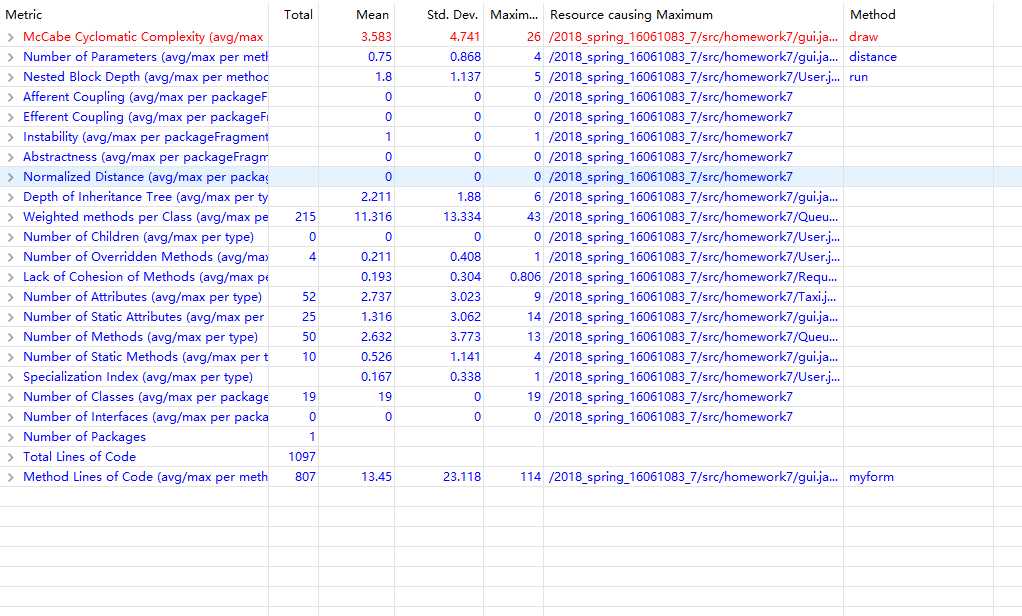
Task: Expand Afferent Coupling row
Action: coord(10,97)
